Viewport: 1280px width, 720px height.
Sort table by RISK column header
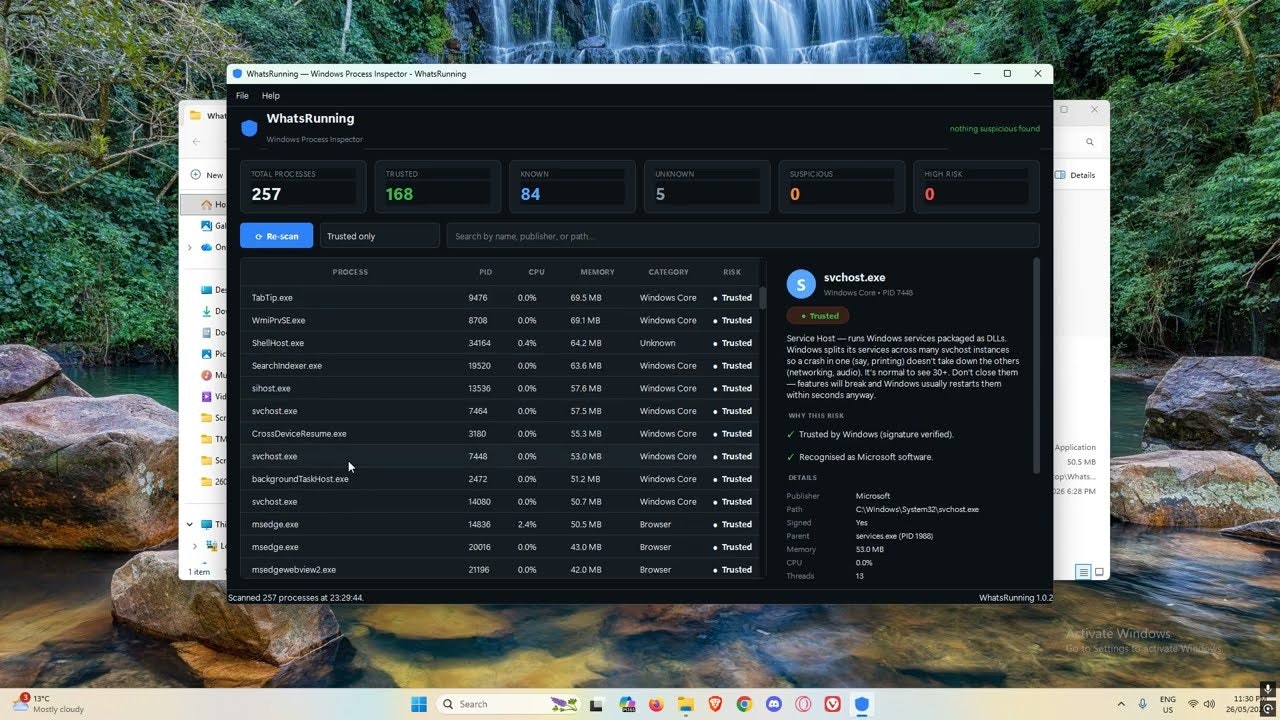(x=732, y=272)
